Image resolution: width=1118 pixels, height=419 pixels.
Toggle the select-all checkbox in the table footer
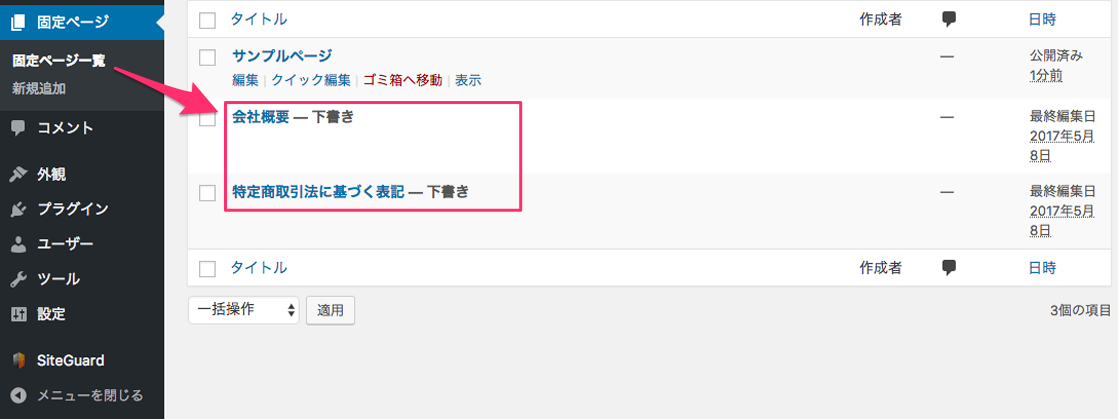(207, 269)
